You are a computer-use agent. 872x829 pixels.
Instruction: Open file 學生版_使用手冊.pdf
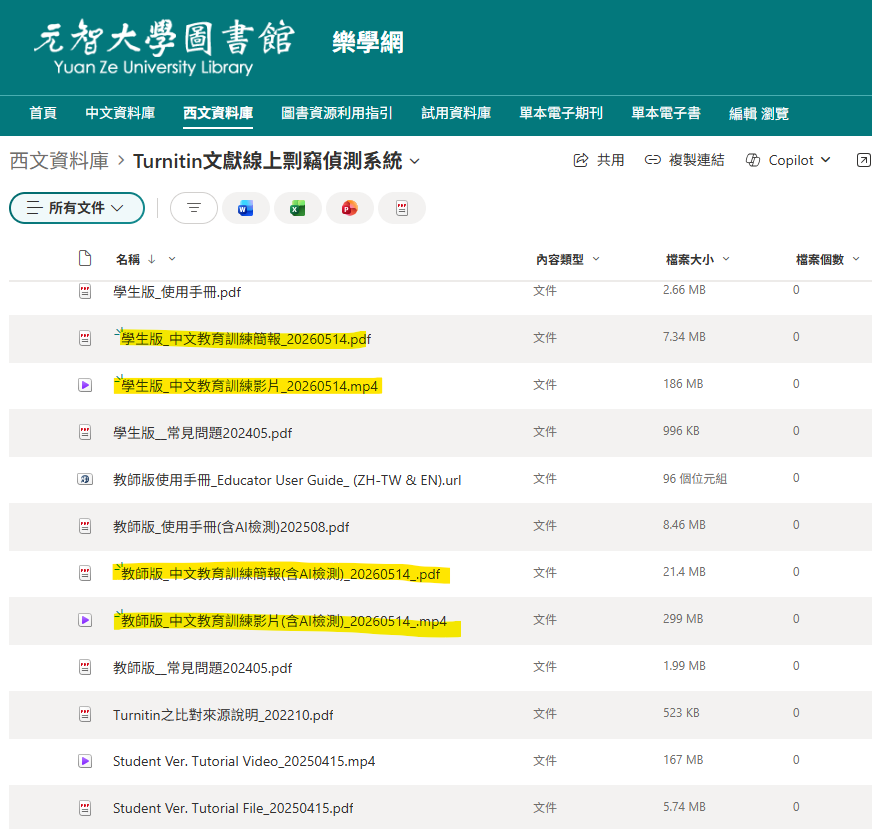pos(177,292)
